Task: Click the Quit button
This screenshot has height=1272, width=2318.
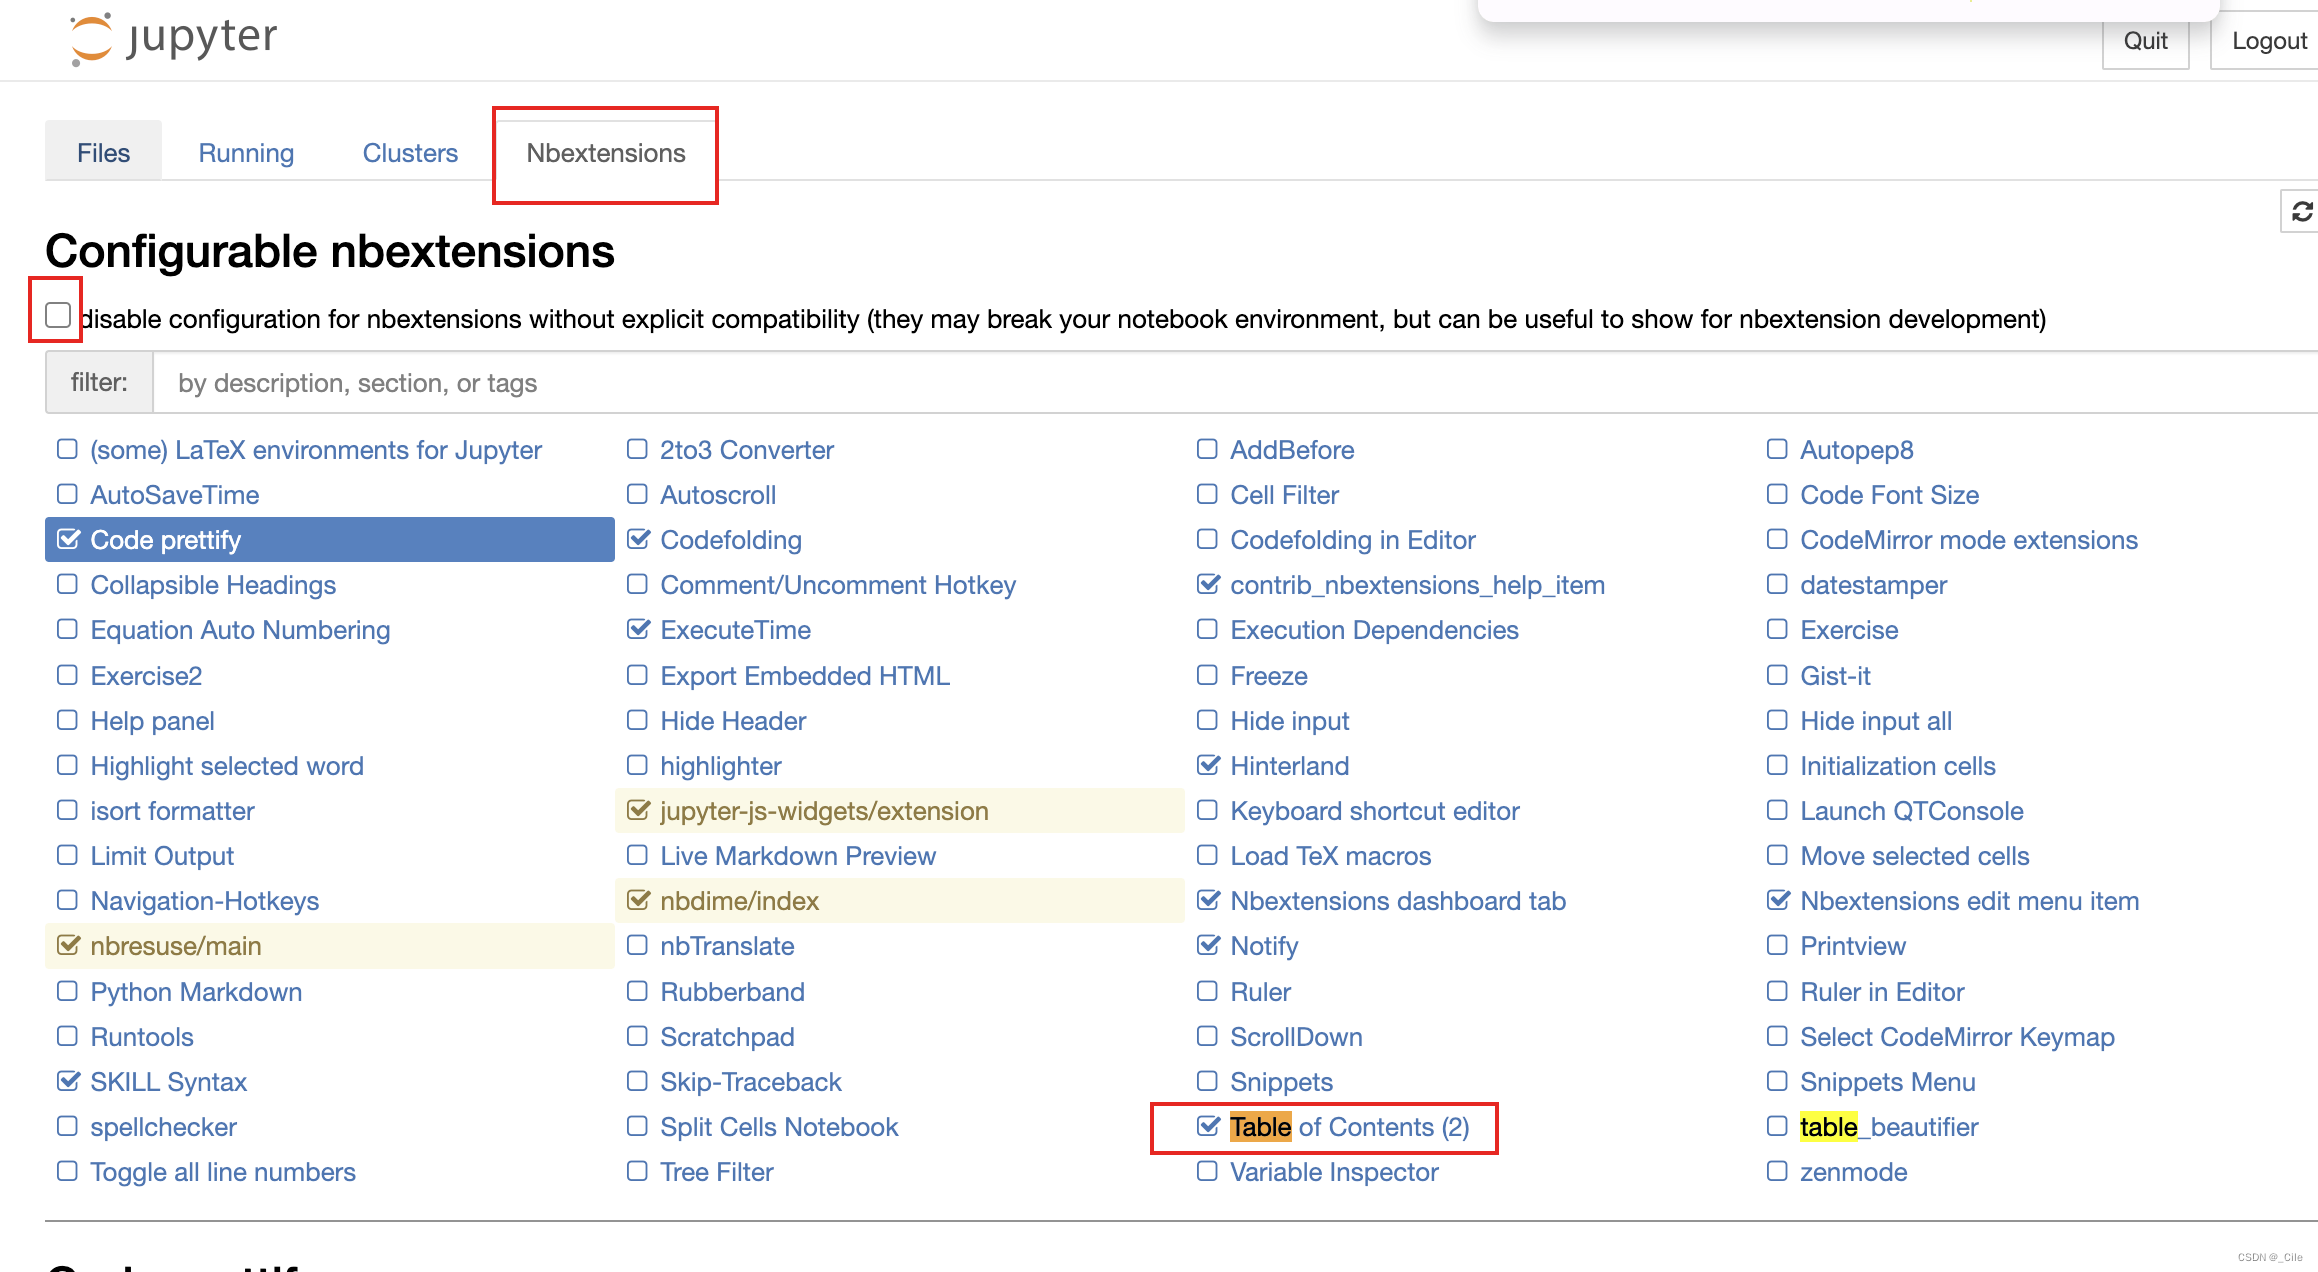Action: click(x=2146, y=40)
